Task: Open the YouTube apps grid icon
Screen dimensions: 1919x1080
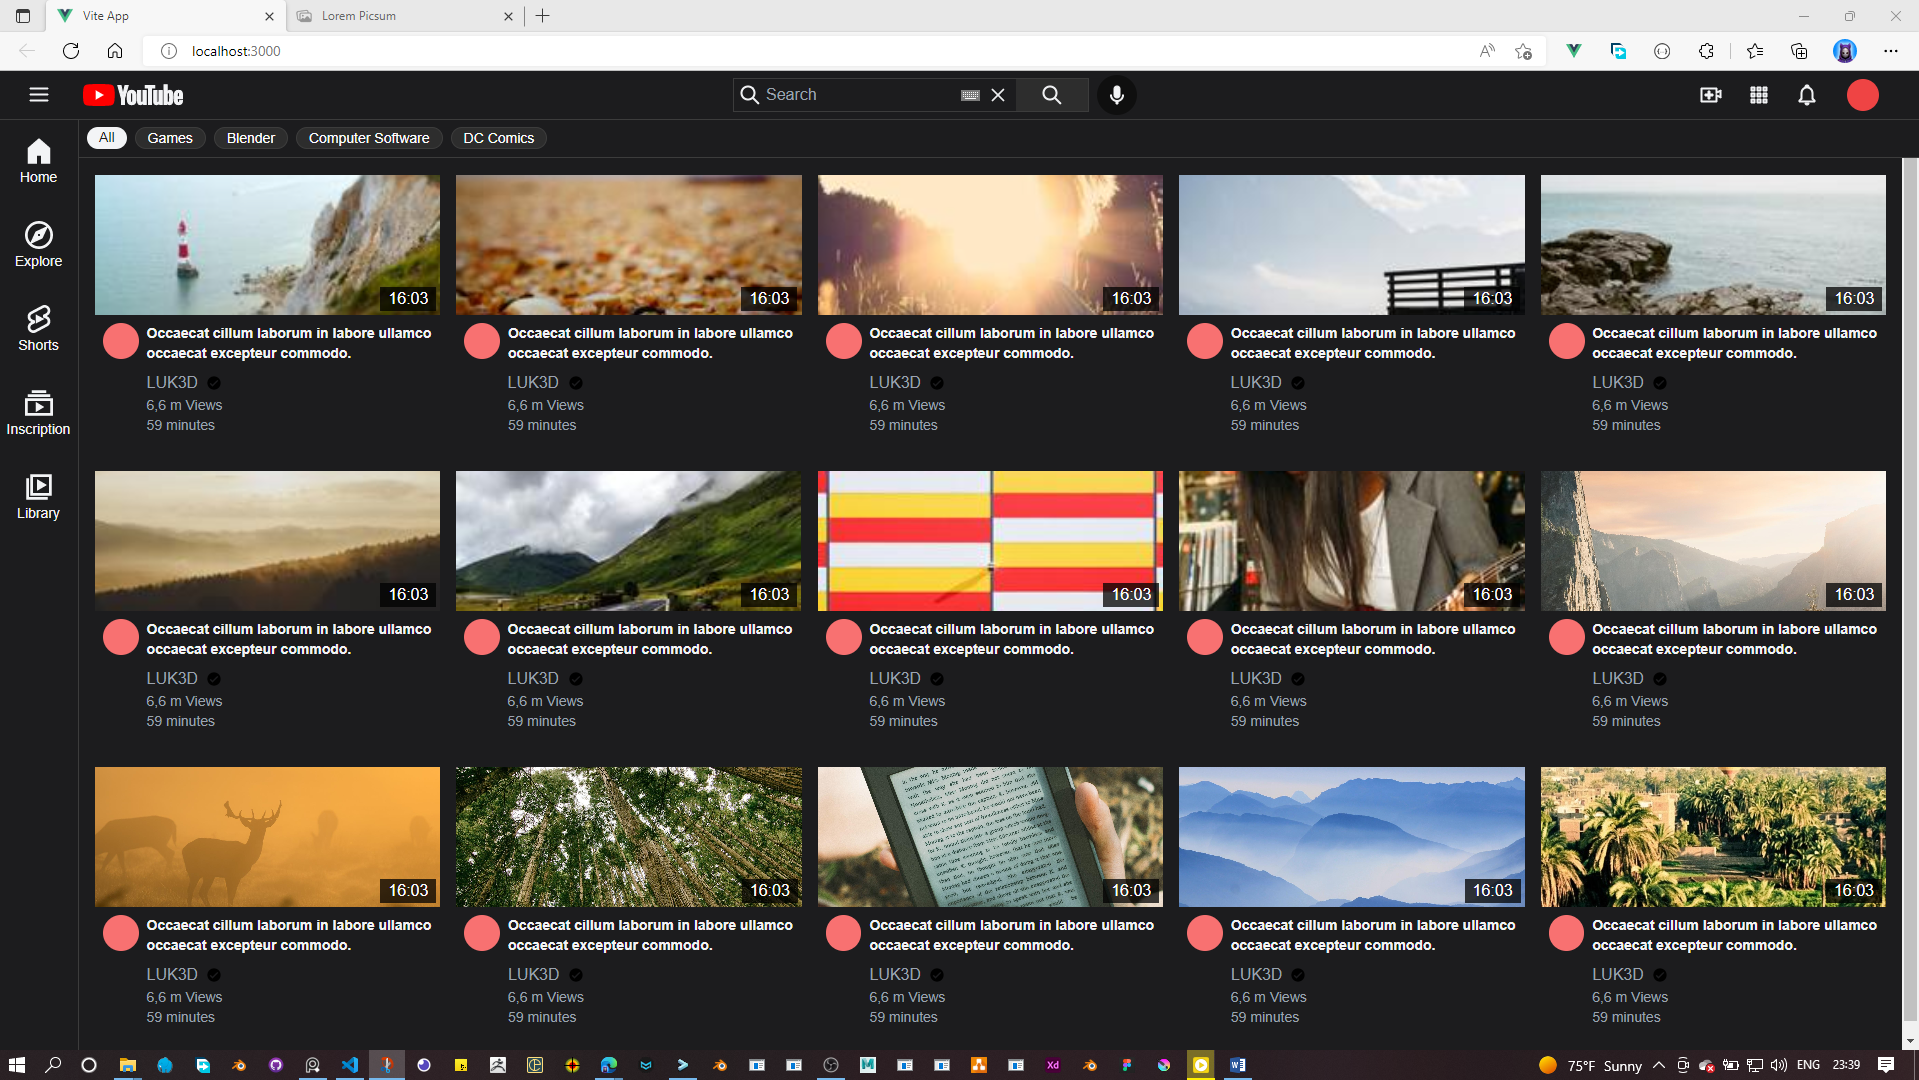Action: coord(1759,95)
